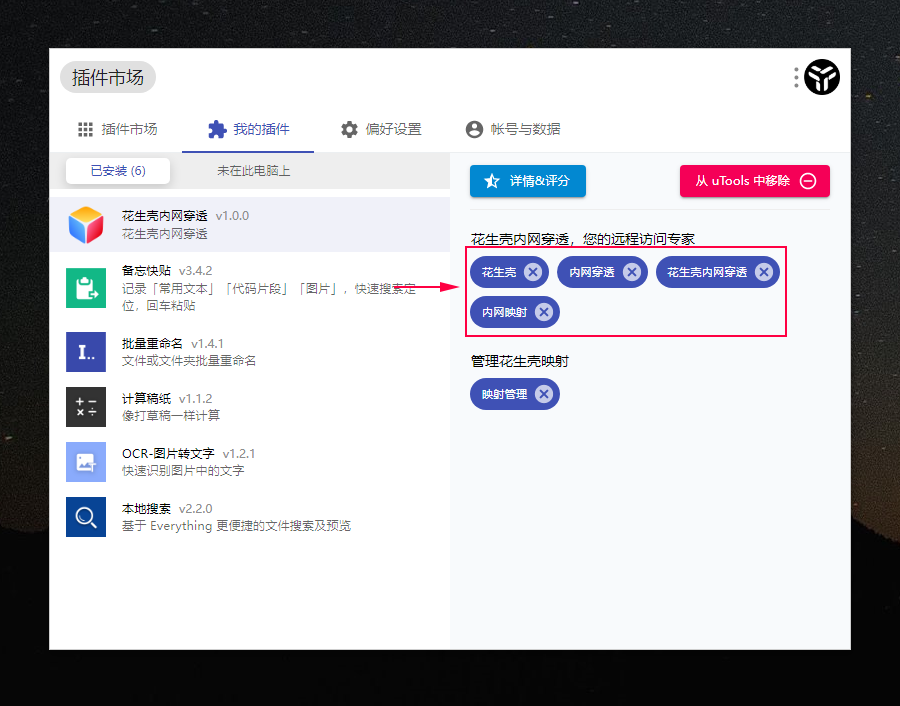Click the 插件市场 search pill at top
Screen dimensions: 900x706
(x=108, y=77)
